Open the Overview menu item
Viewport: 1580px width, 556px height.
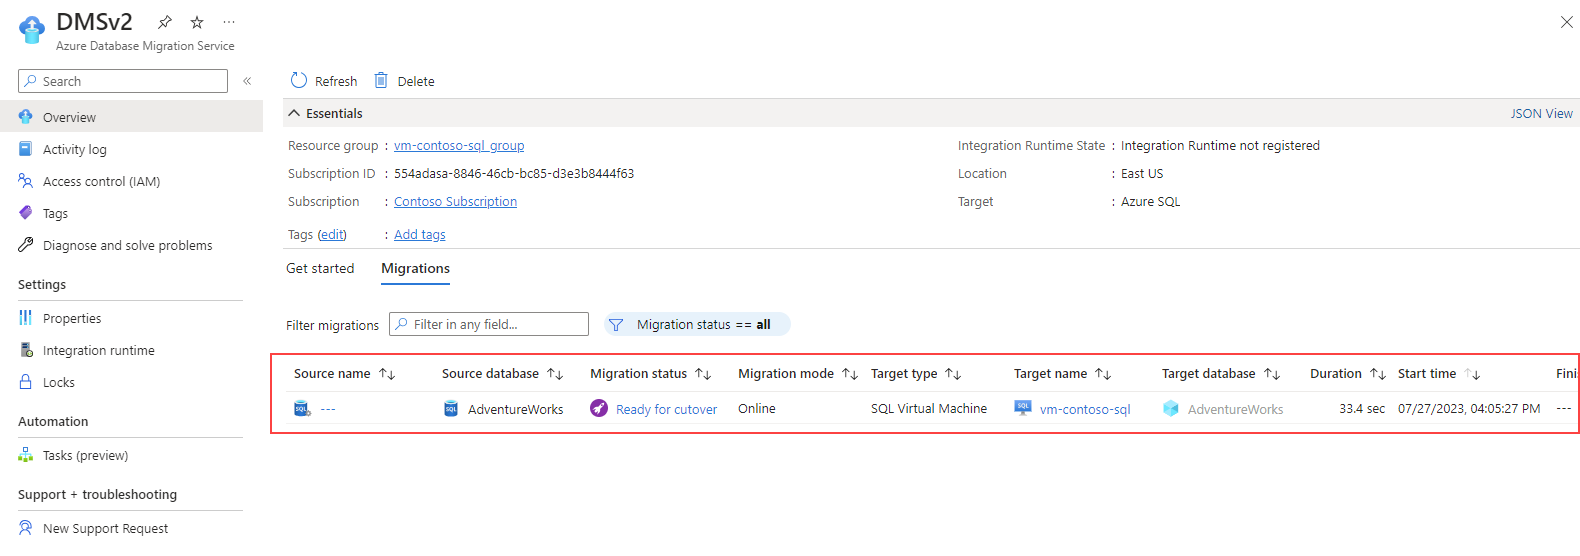pyautogui.click(x=131, y=117)
